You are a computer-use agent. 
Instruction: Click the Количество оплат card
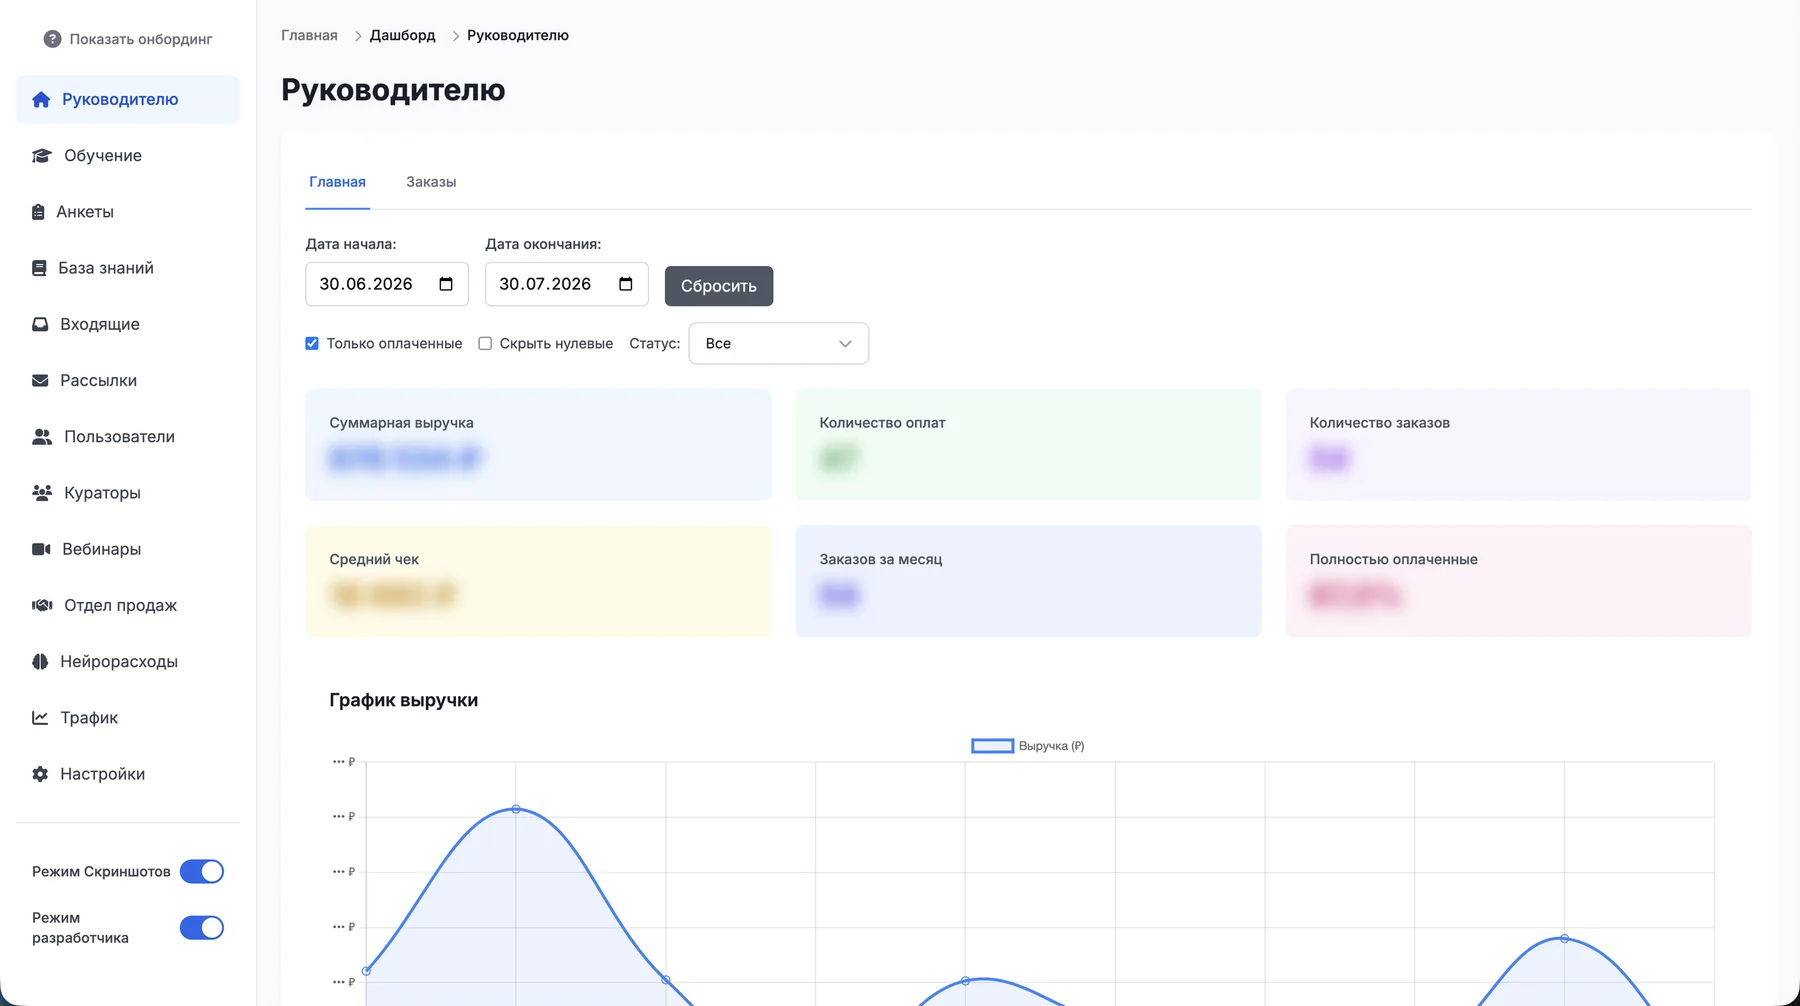click(1028, 445)
